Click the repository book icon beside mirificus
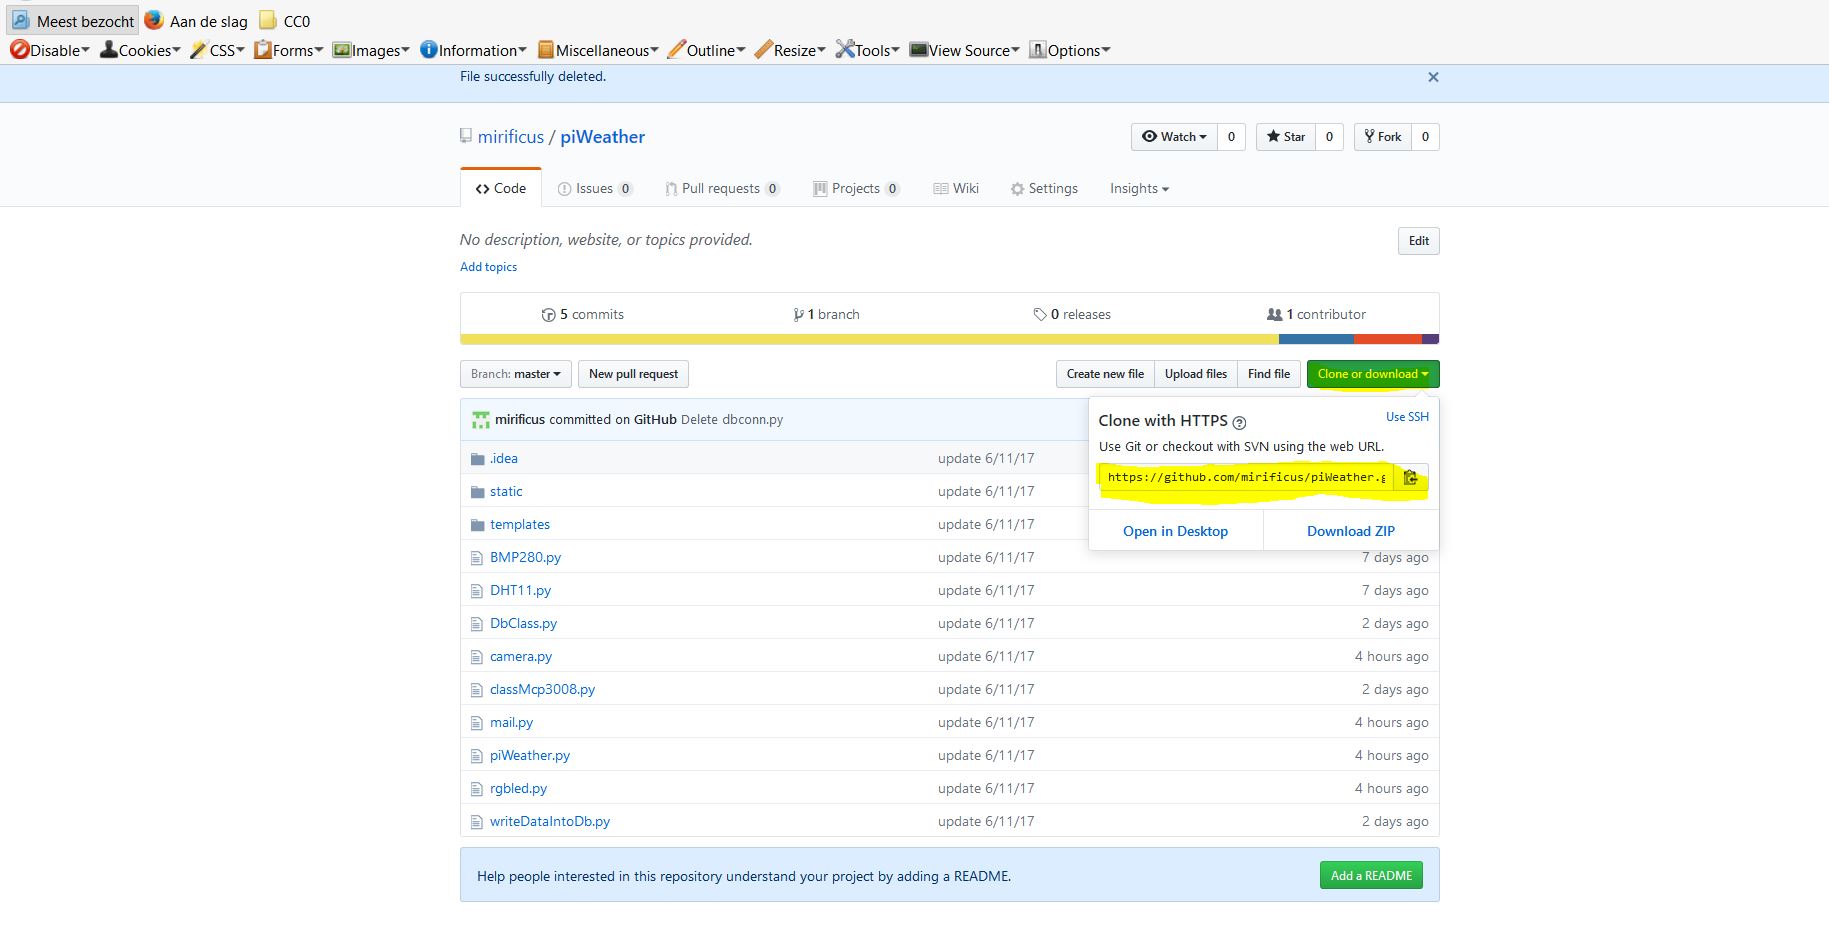 (465, 136)
